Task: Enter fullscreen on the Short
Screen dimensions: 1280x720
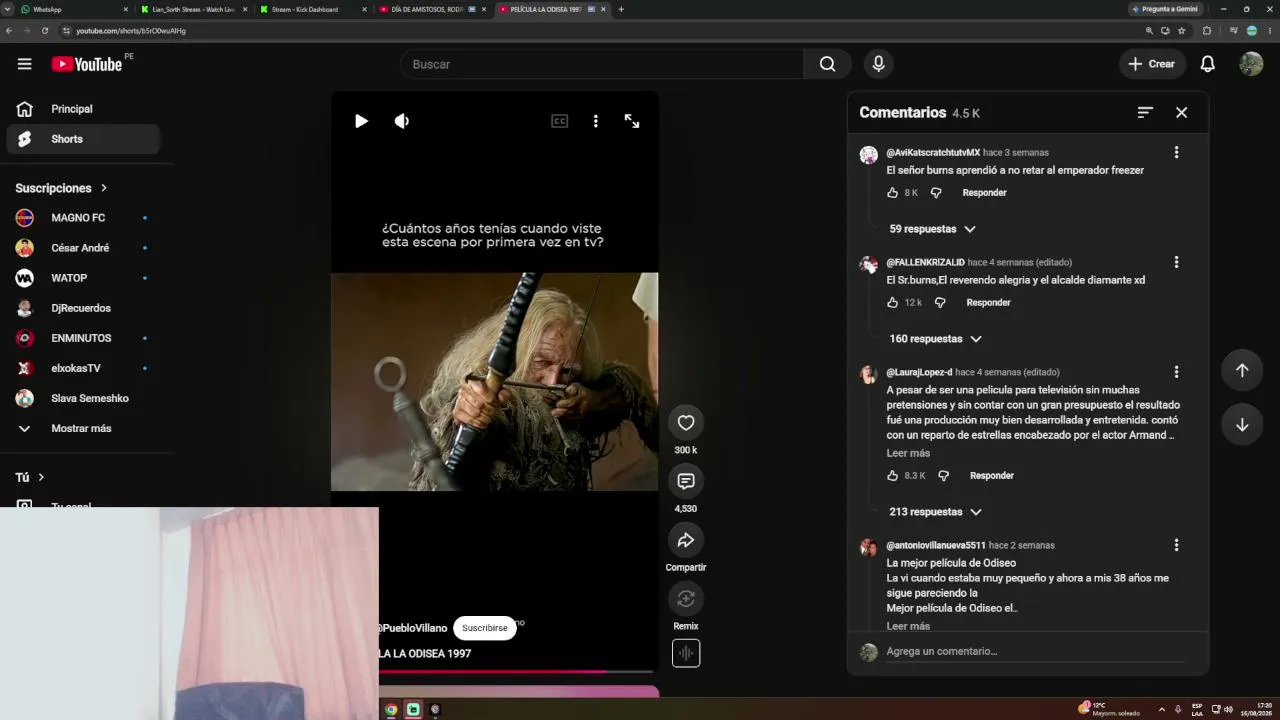Action: pos(632,121)
